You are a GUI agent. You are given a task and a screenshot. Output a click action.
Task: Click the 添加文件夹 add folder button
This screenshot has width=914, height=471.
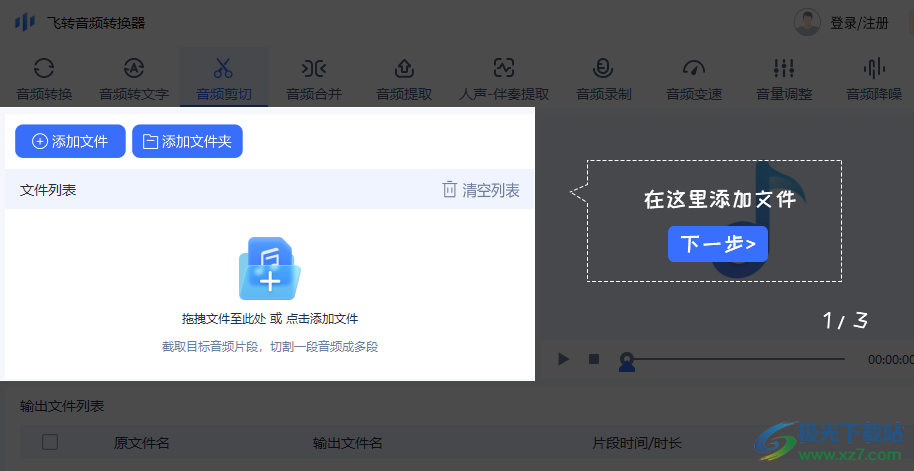(x=187, y=141)
